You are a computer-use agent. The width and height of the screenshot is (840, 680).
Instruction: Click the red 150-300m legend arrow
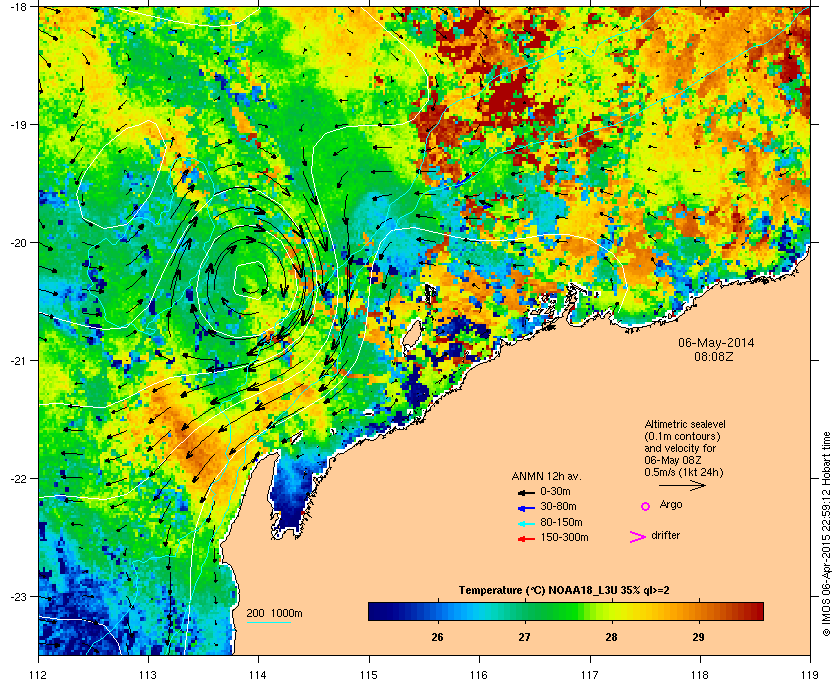pyautogui.click(x=526, y=539)
